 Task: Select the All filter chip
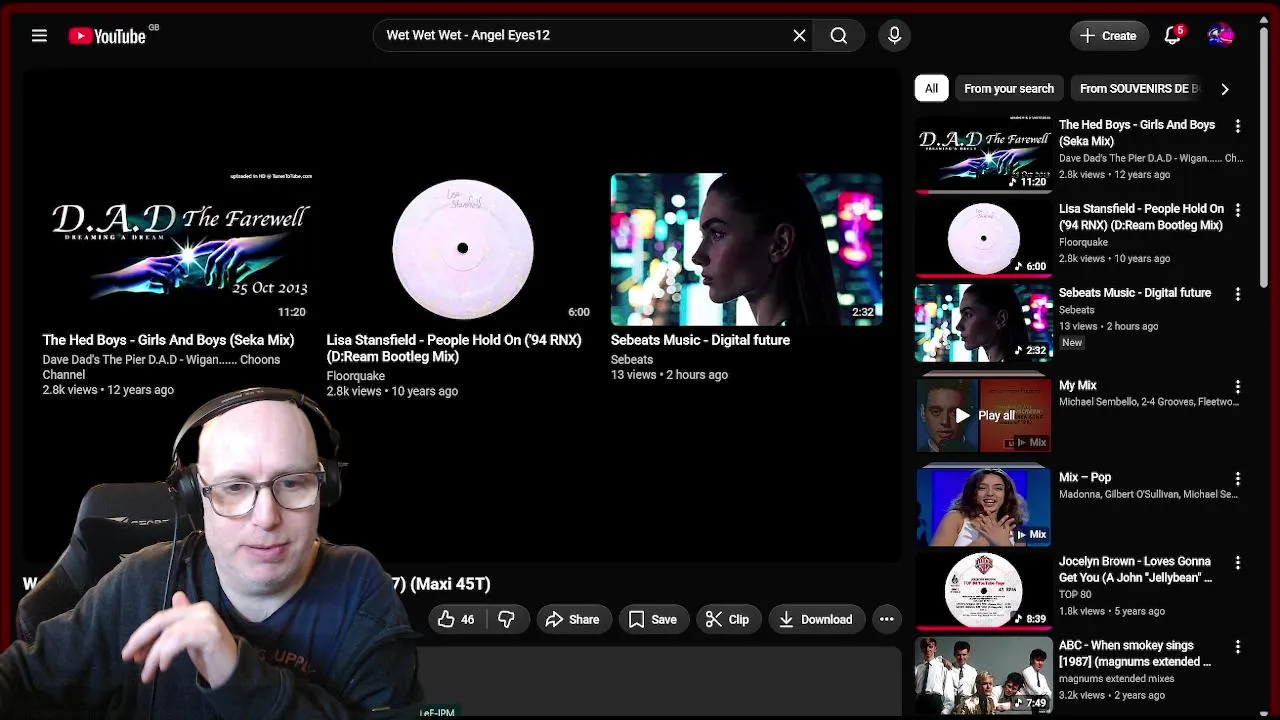tap(931, 88)
